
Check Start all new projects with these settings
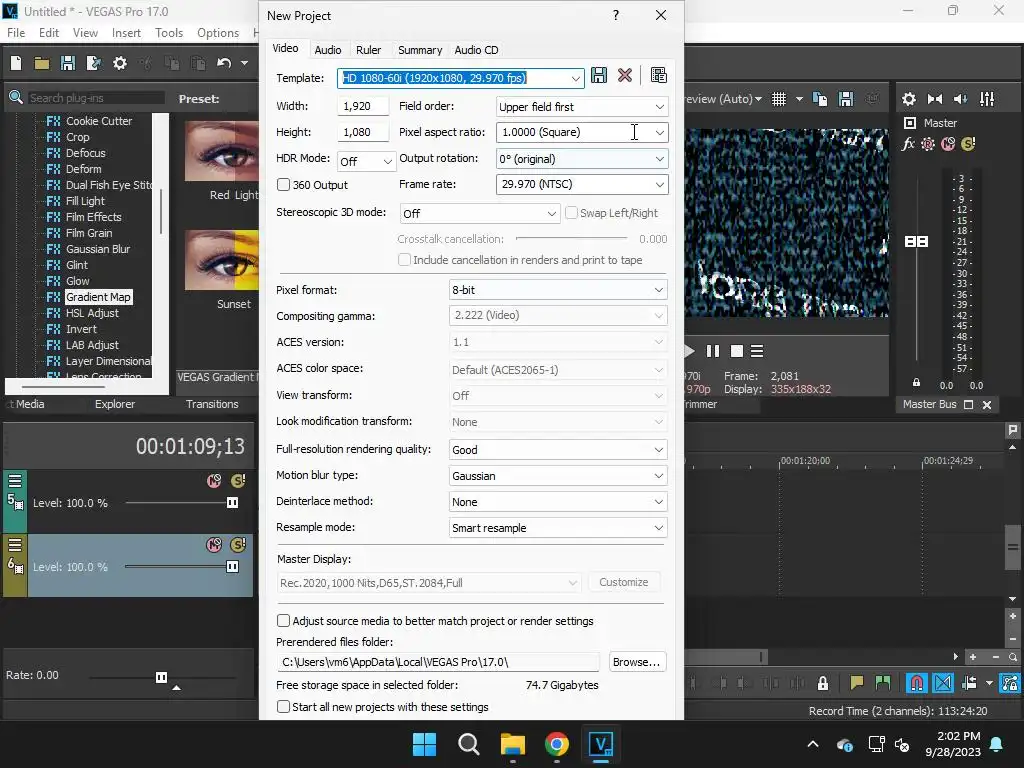pos(283,707)
